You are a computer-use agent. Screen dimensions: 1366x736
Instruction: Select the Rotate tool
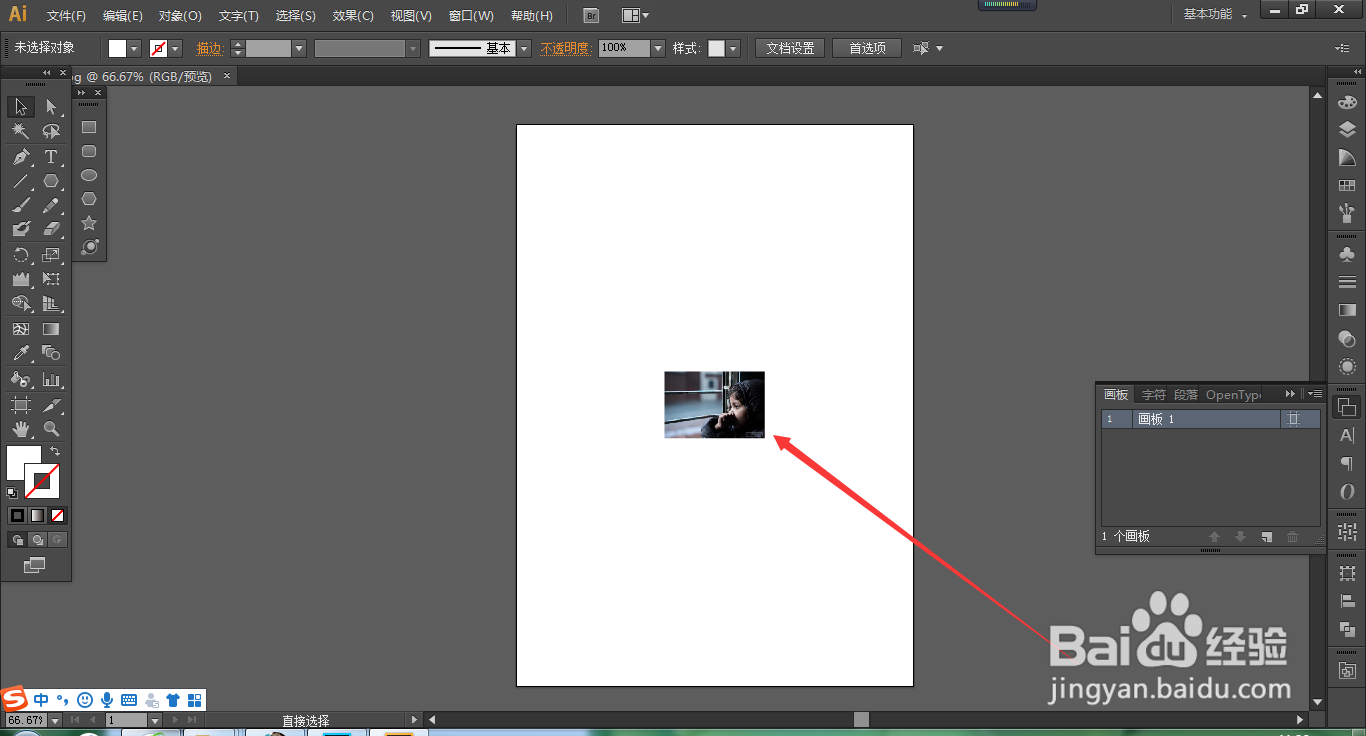[21, 255]
